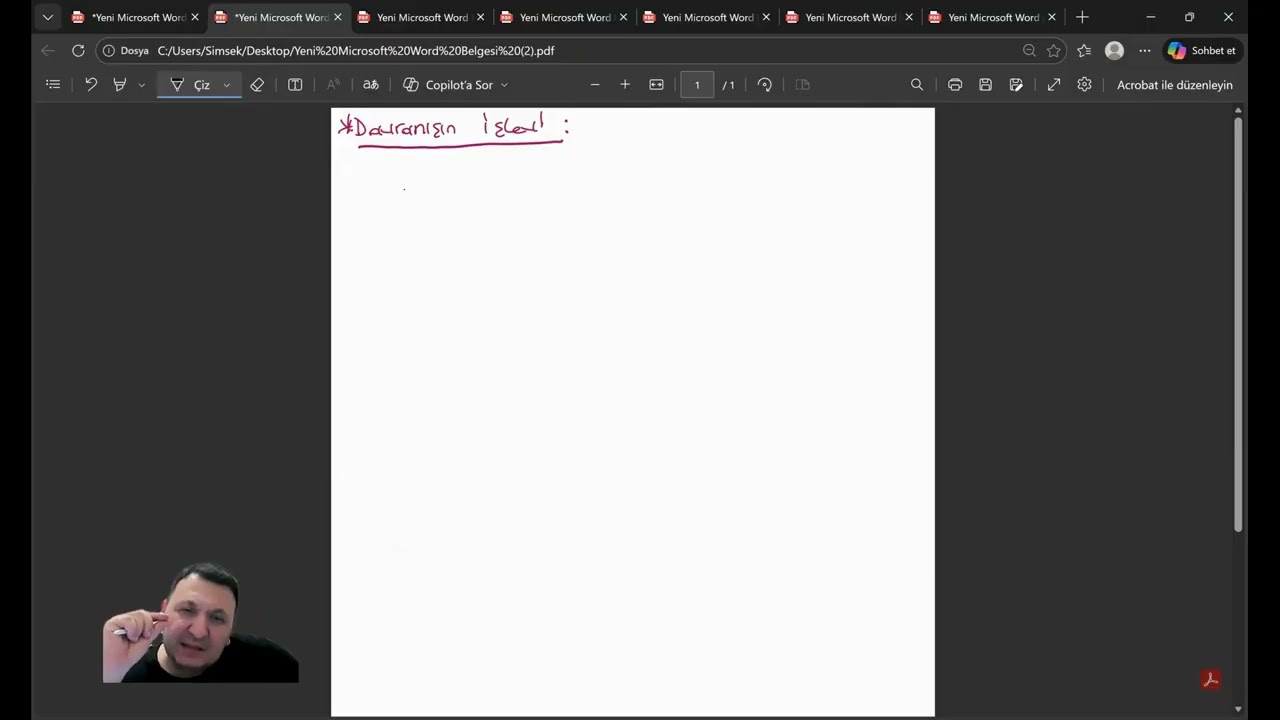Open the browser profile avatar
This screenshot has width=1280, height=720.
pyautogui.click(x=1114, y=50)
